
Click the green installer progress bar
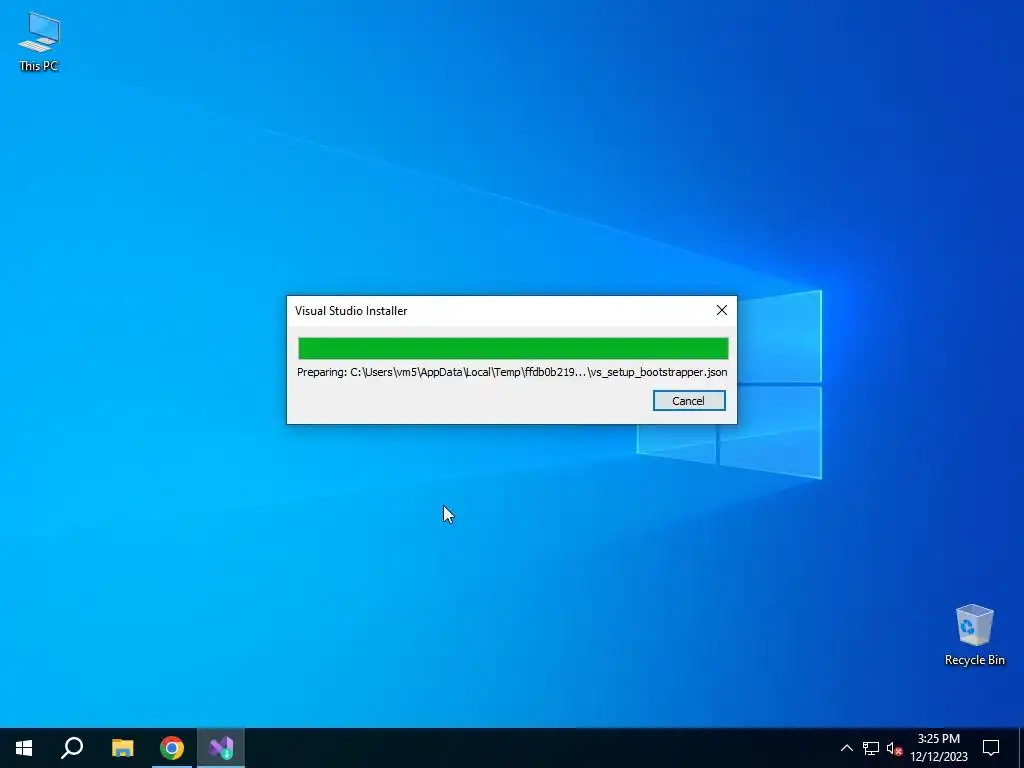pos(513,348)
